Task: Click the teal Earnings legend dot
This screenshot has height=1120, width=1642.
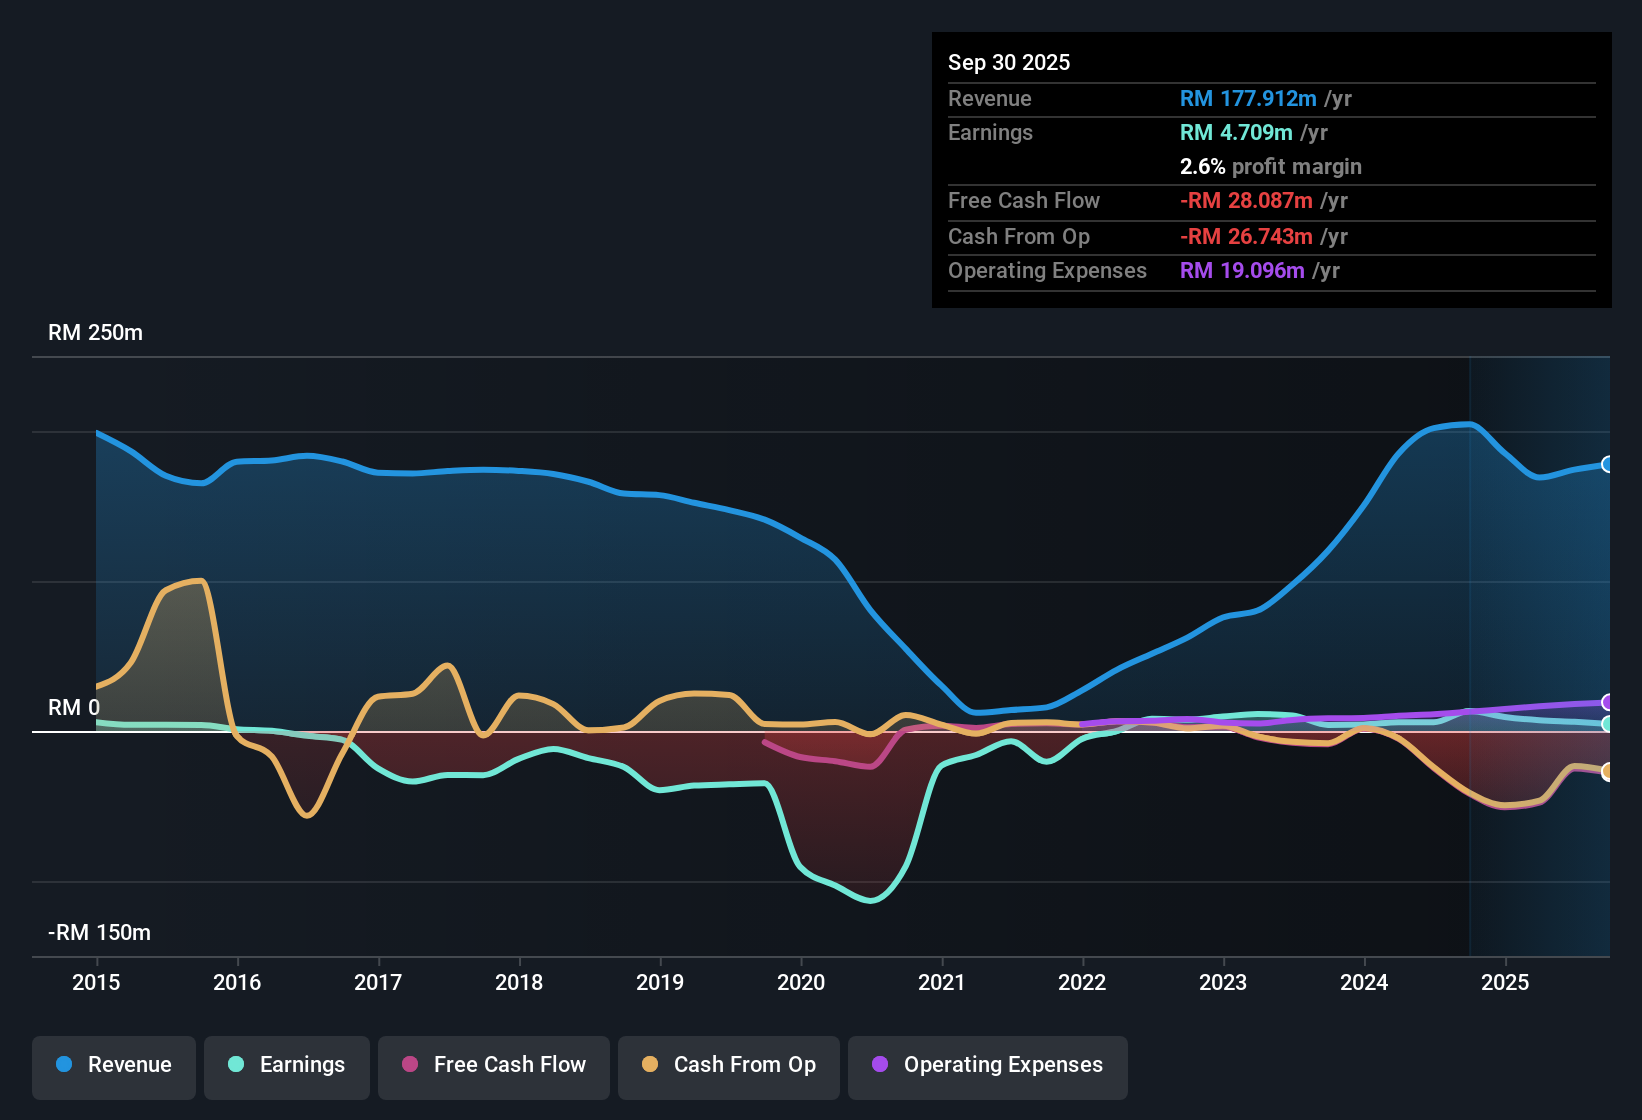Action: [236, 1065]
